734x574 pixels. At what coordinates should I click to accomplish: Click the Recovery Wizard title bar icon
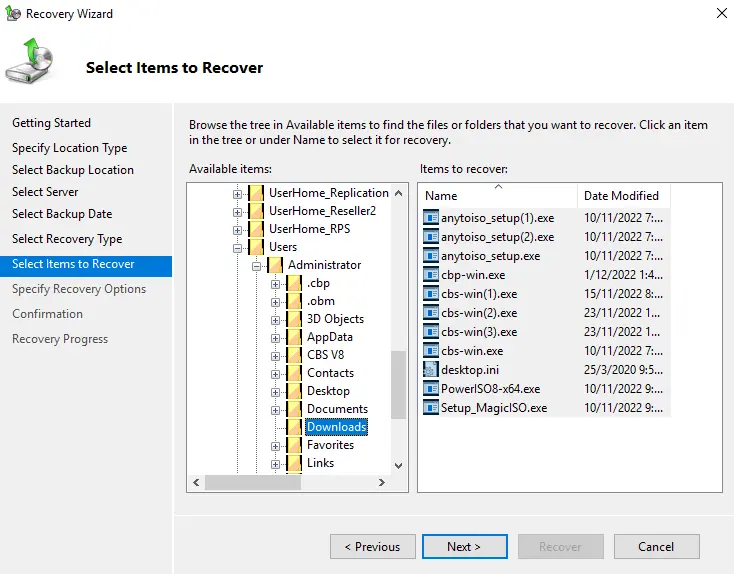click(13, 14)
